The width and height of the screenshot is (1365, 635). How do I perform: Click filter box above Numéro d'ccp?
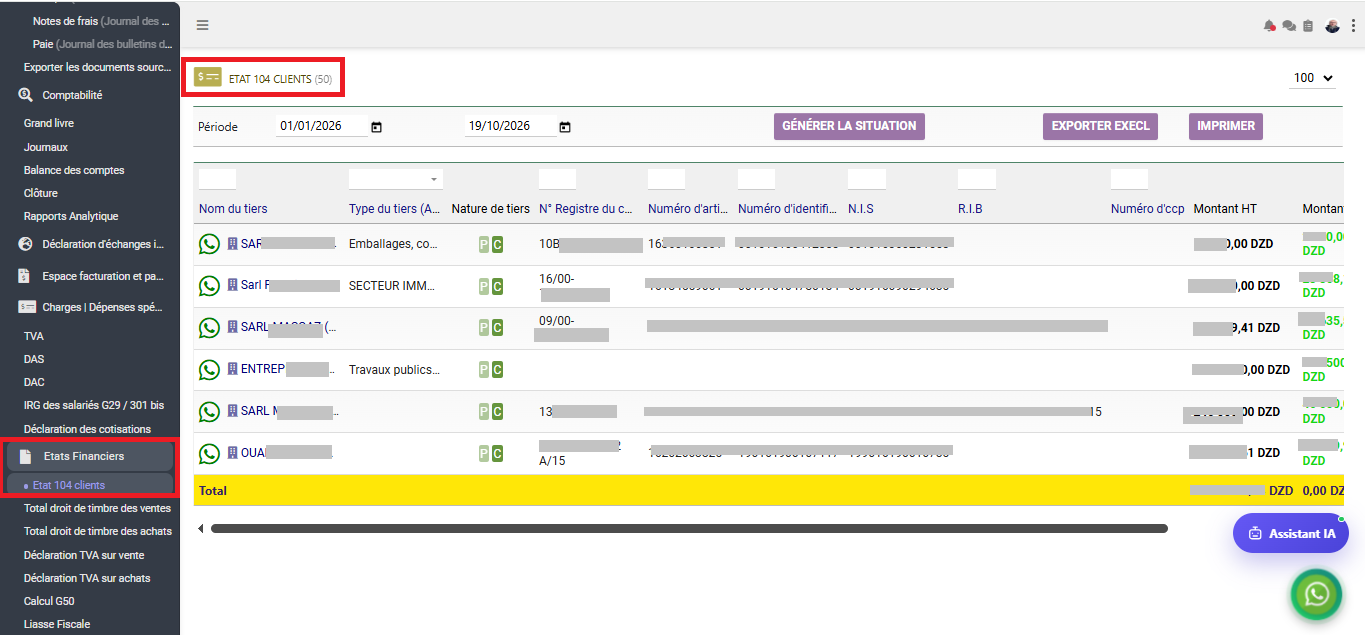[x=1129, y=179]
